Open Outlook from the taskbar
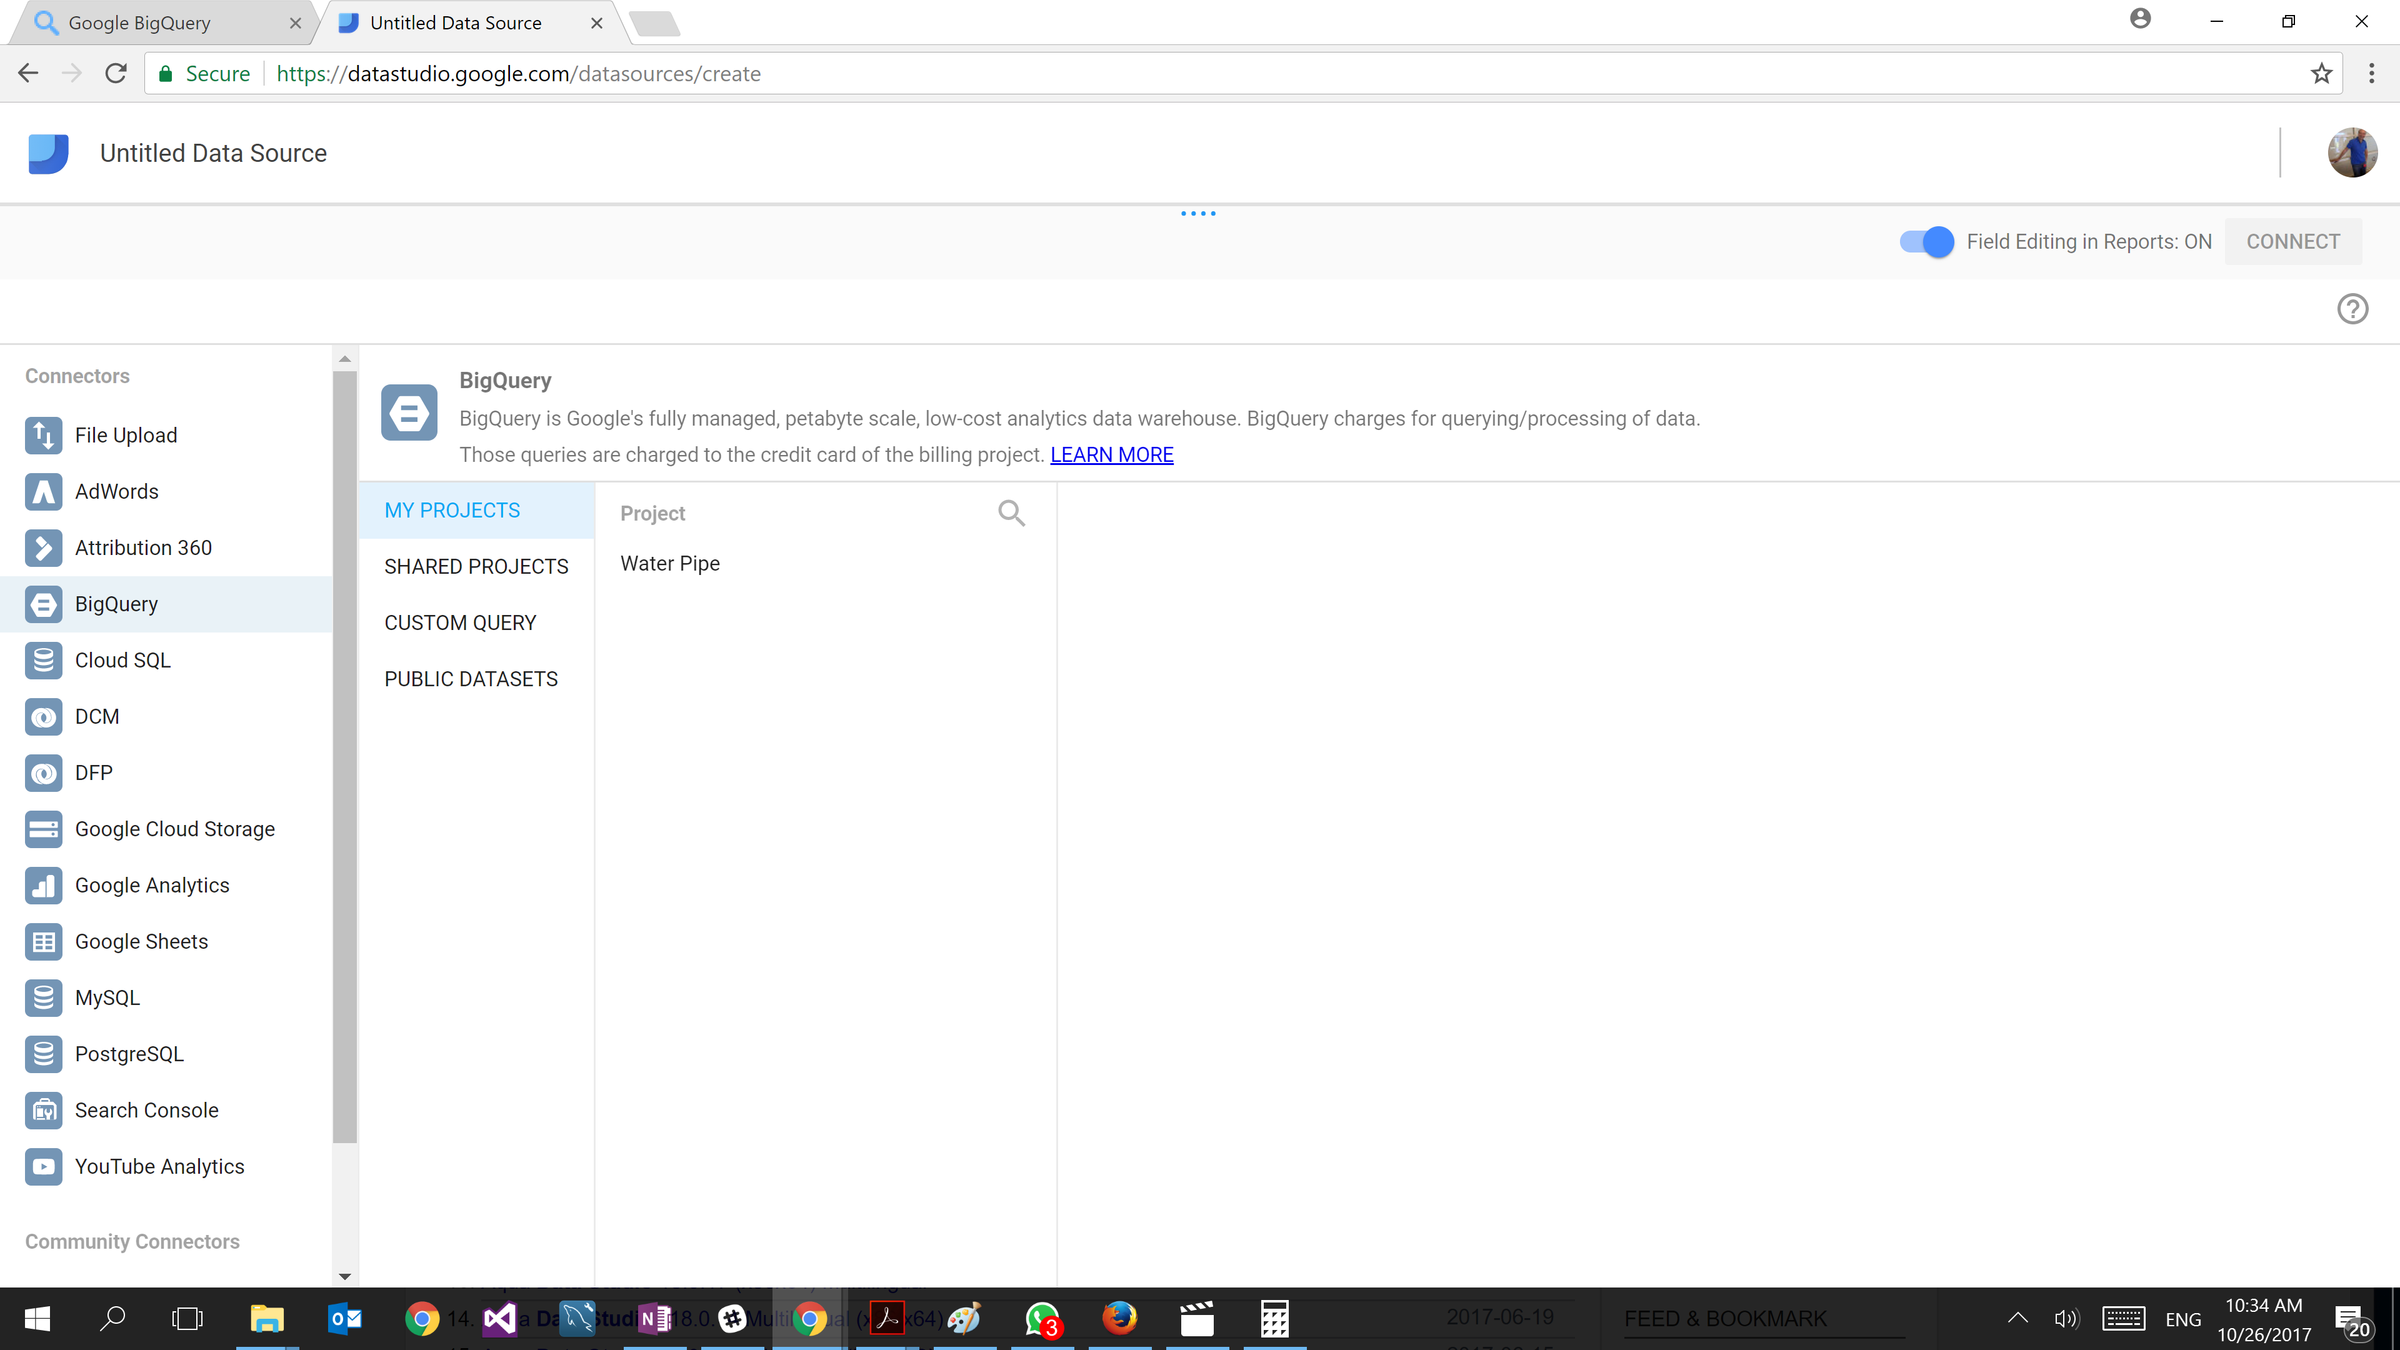The width and height of the screenshot is (2400, 1350). coord(345,1319)
